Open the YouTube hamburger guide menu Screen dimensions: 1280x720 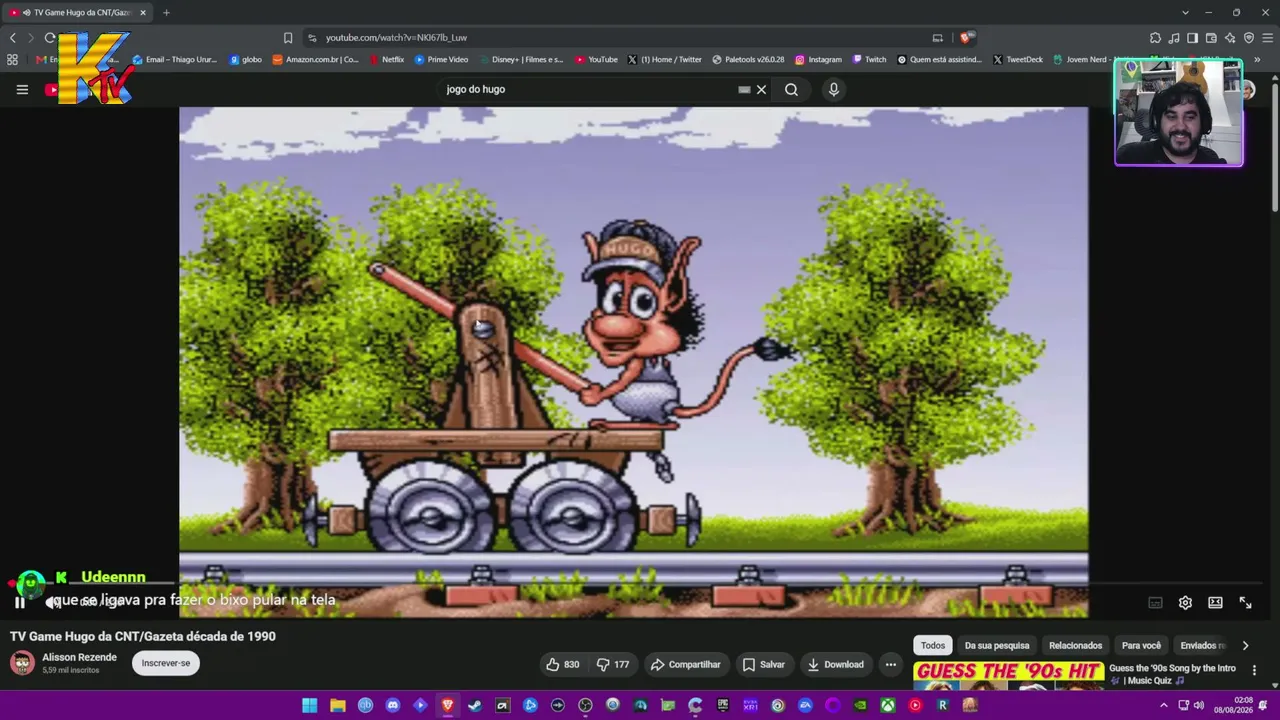pos(22,89)
